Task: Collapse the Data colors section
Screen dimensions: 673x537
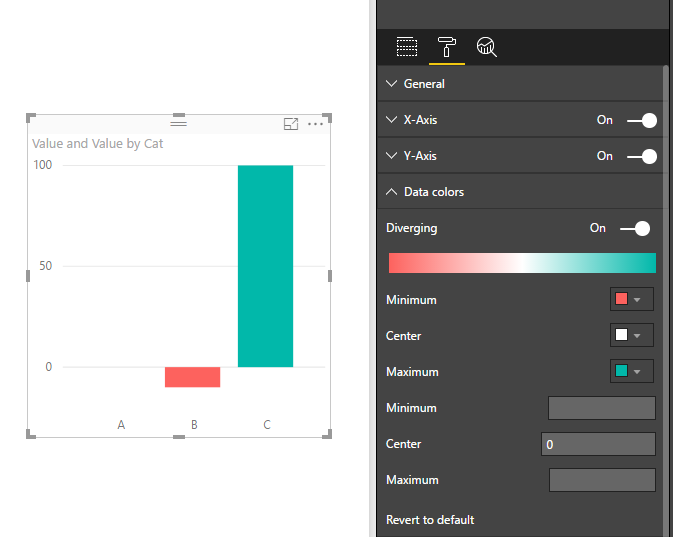Action: pyautogui.click(x=520, y=192)
